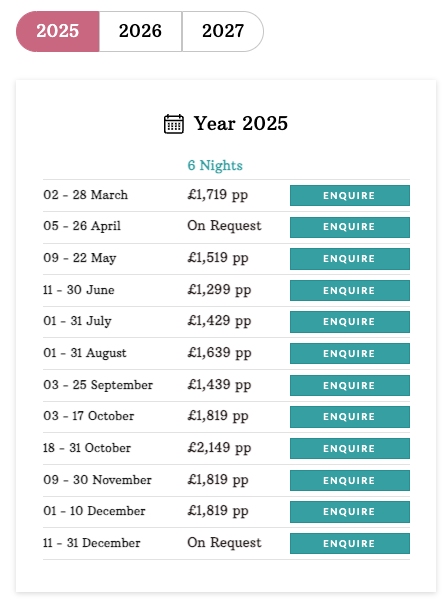Enquire about 01 - 31 July dates

pyautogui.click(x=350, y=322)
